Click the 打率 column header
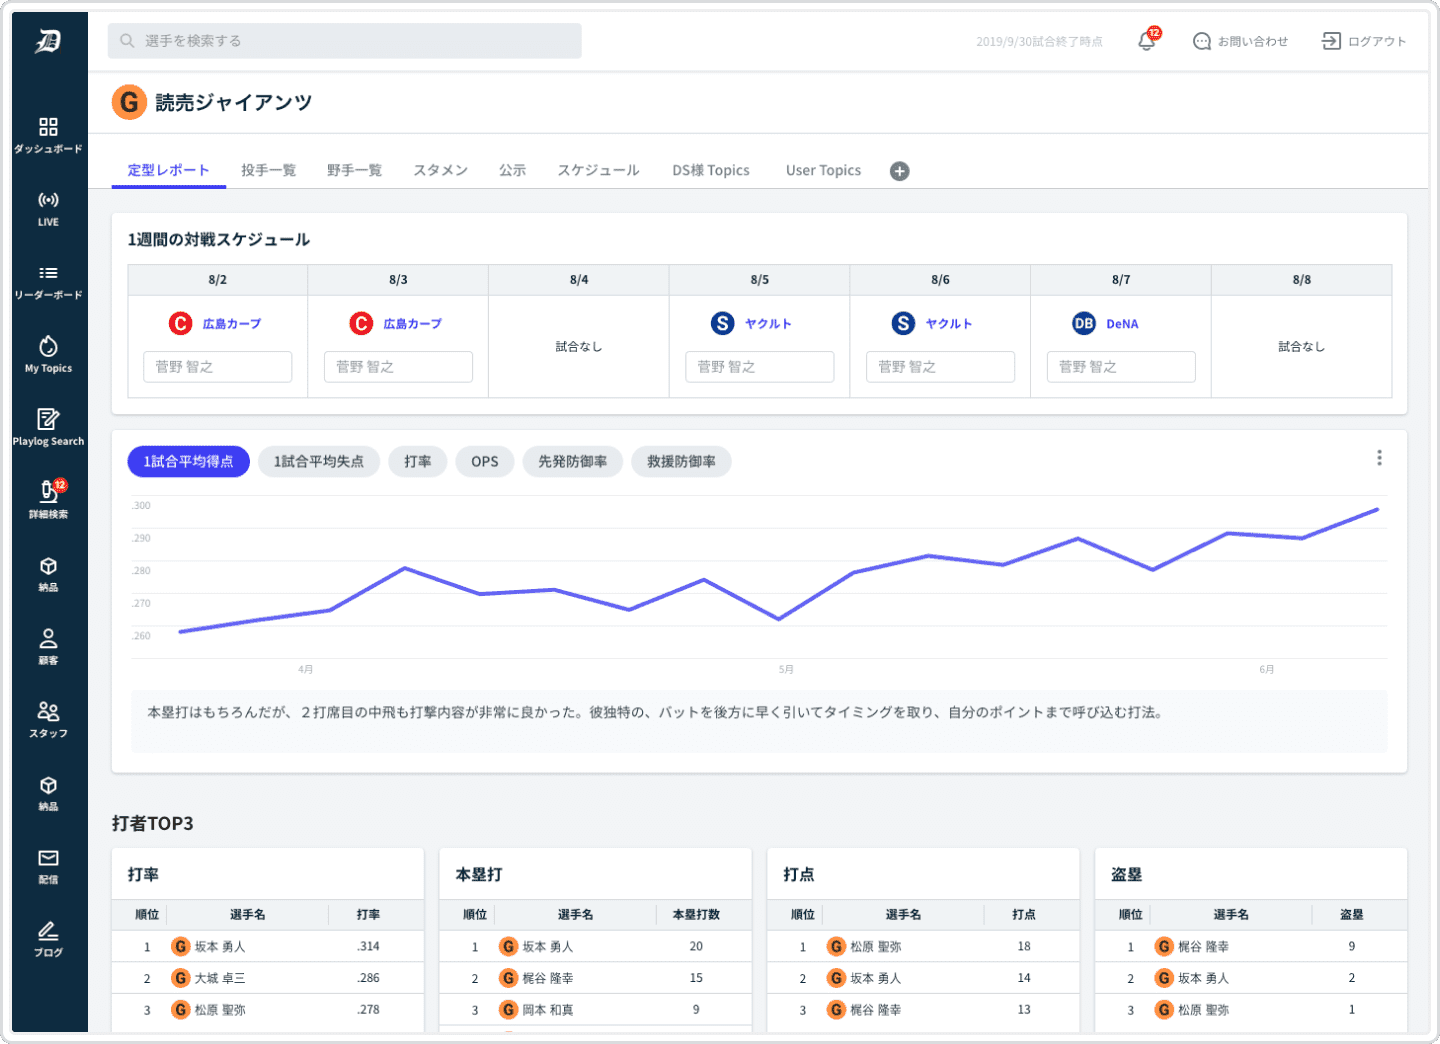 pyautogui.click(x=368, y=915)
